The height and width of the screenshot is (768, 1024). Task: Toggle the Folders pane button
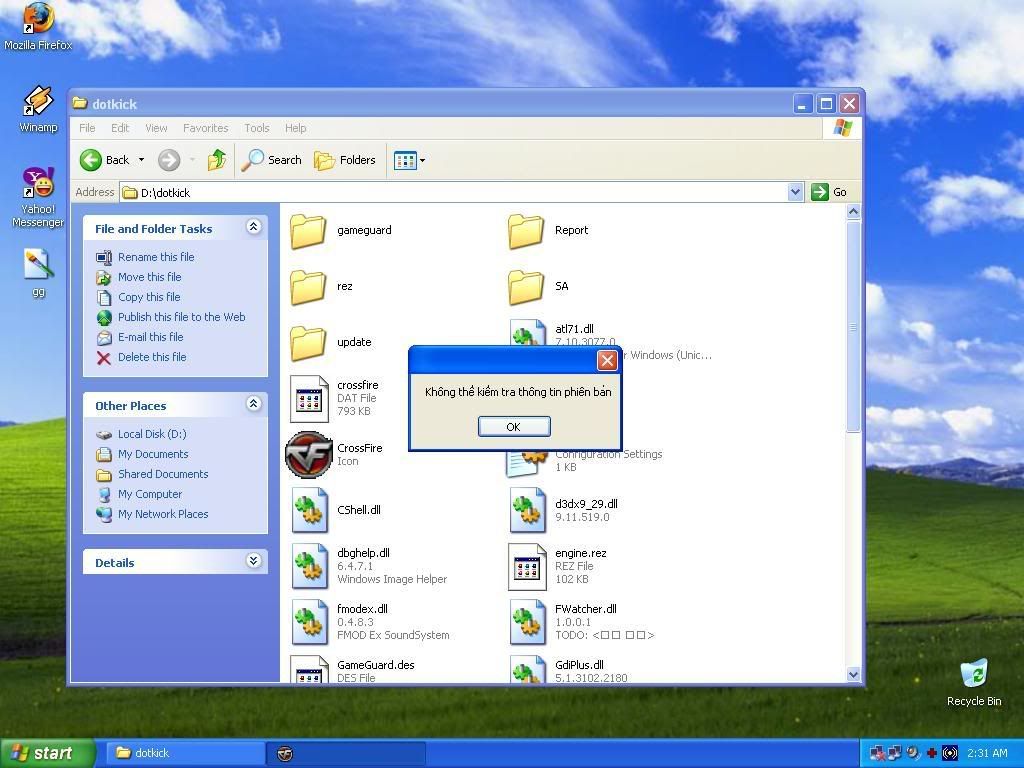click(345, 160)
